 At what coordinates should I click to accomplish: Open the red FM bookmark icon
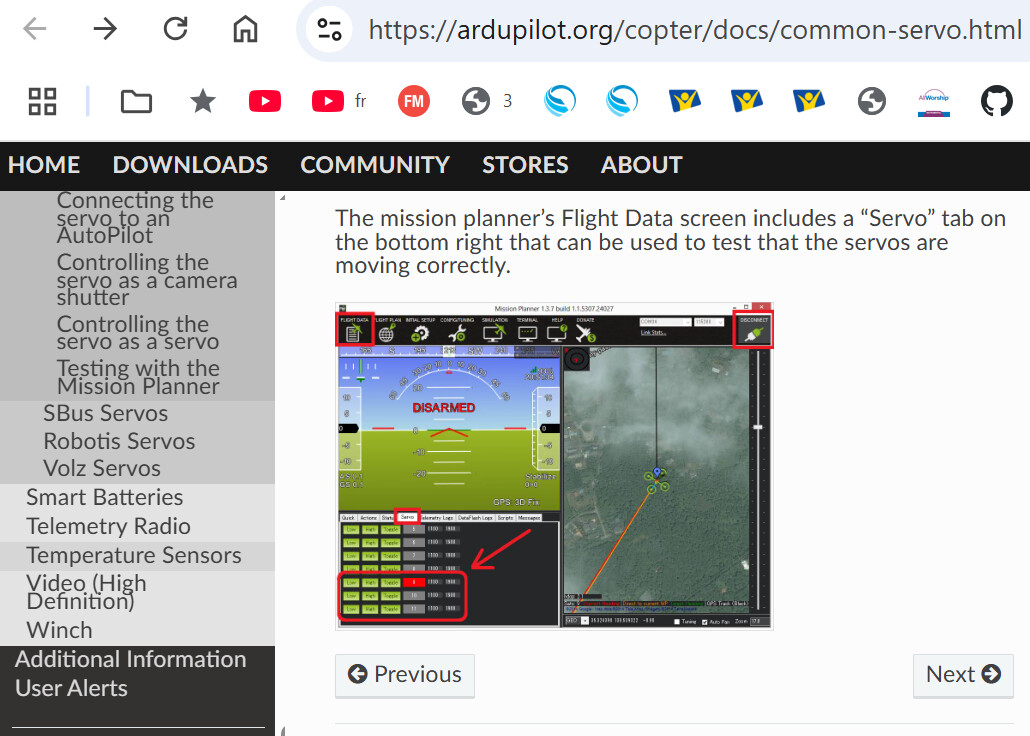414,101
